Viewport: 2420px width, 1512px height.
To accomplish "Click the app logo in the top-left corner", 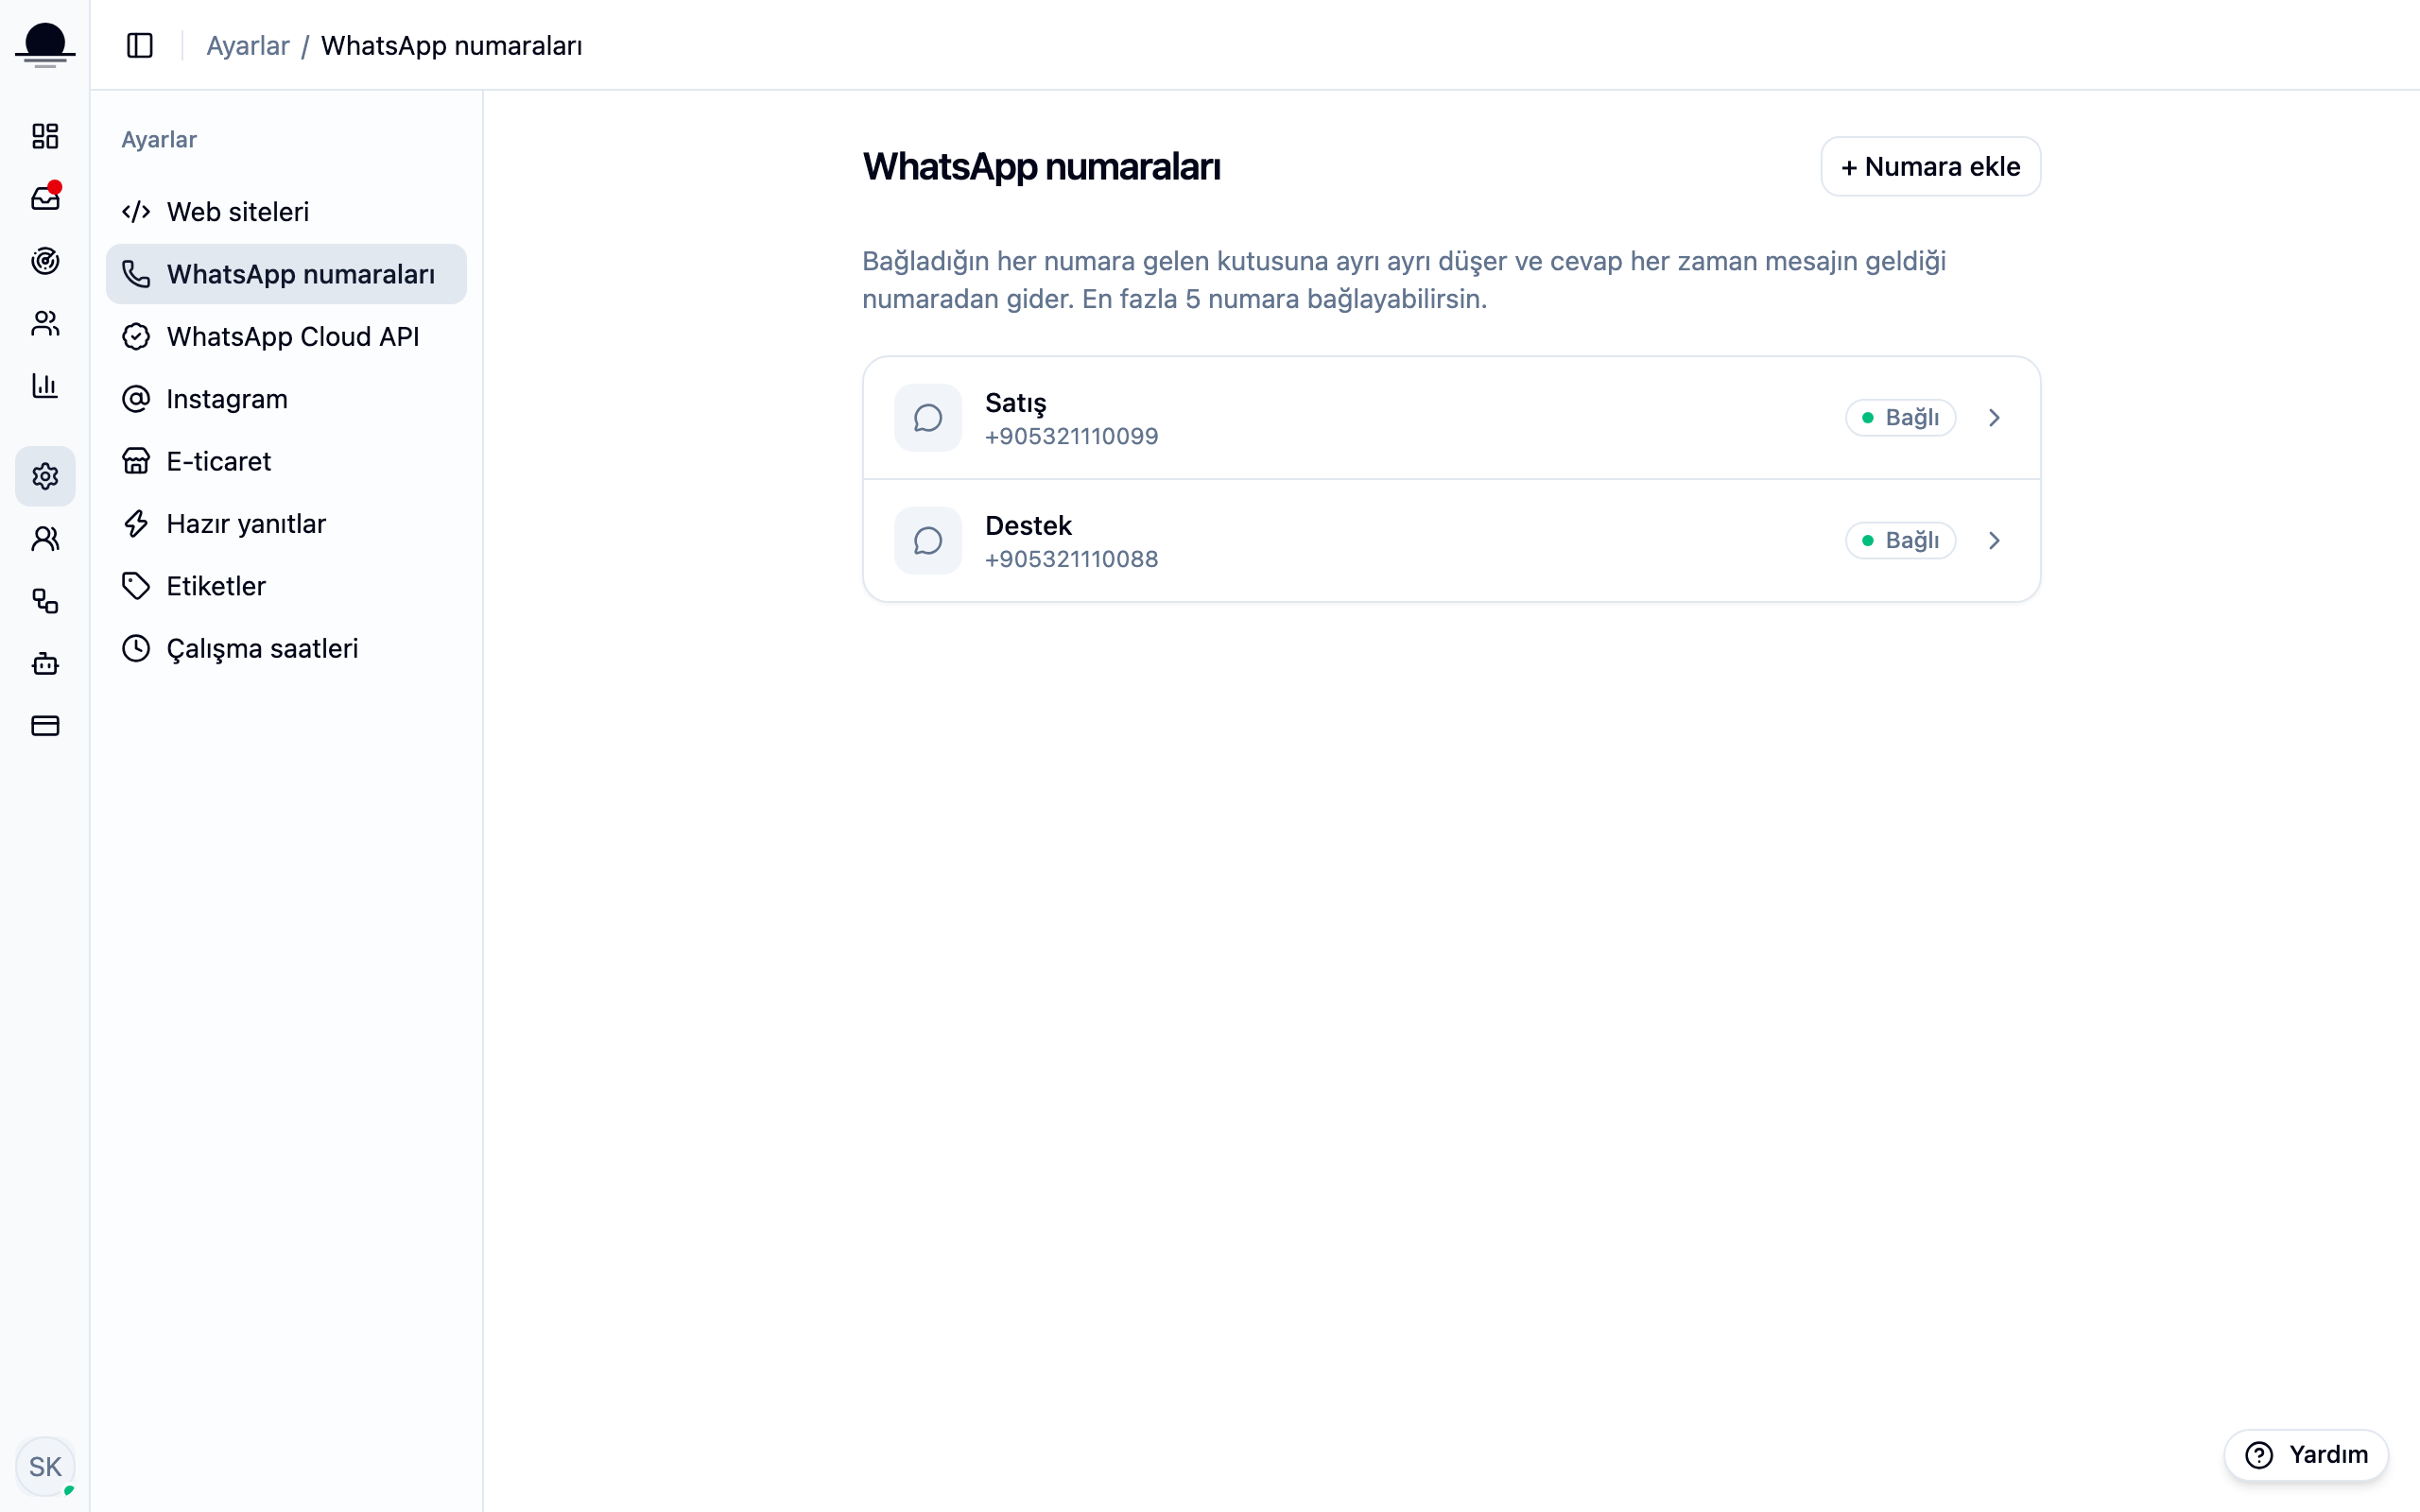I will (x=45, y=45).
